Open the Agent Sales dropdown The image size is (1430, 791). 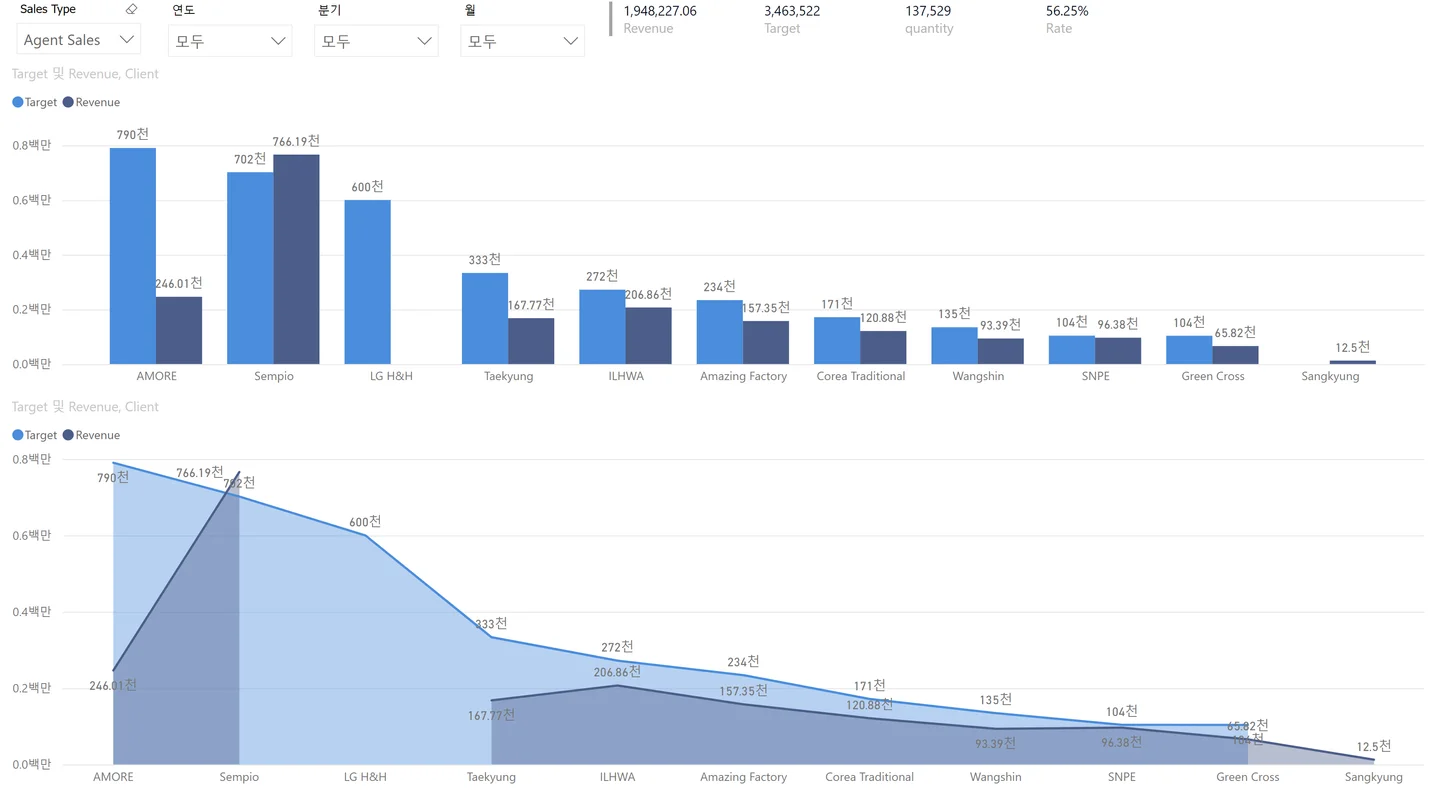(x=79, y=40)
